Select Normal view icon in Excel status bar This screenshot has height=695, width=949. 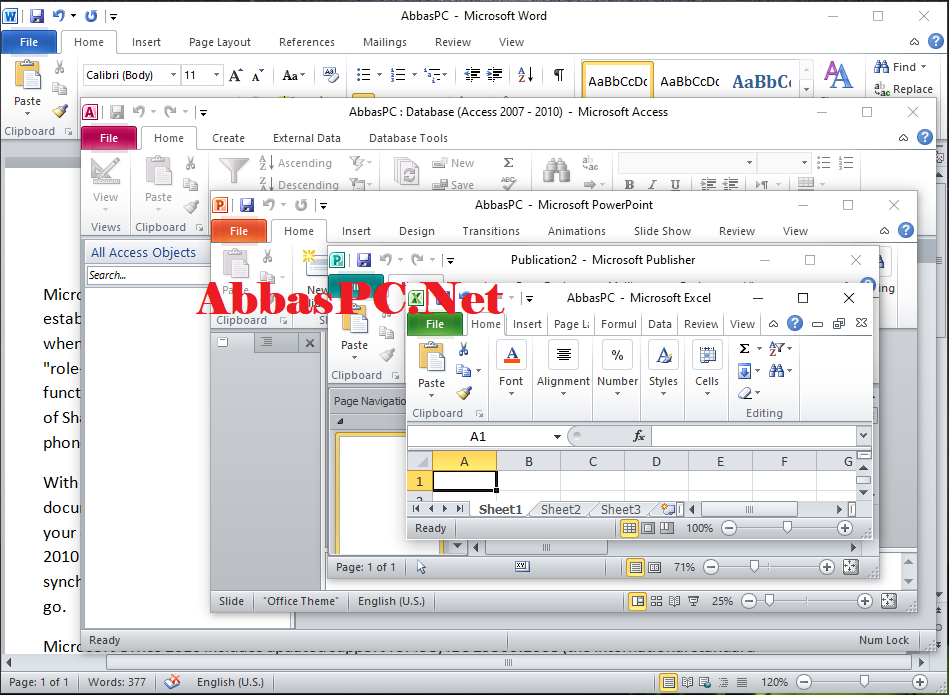pyautogui.click(x=629, y=528)
